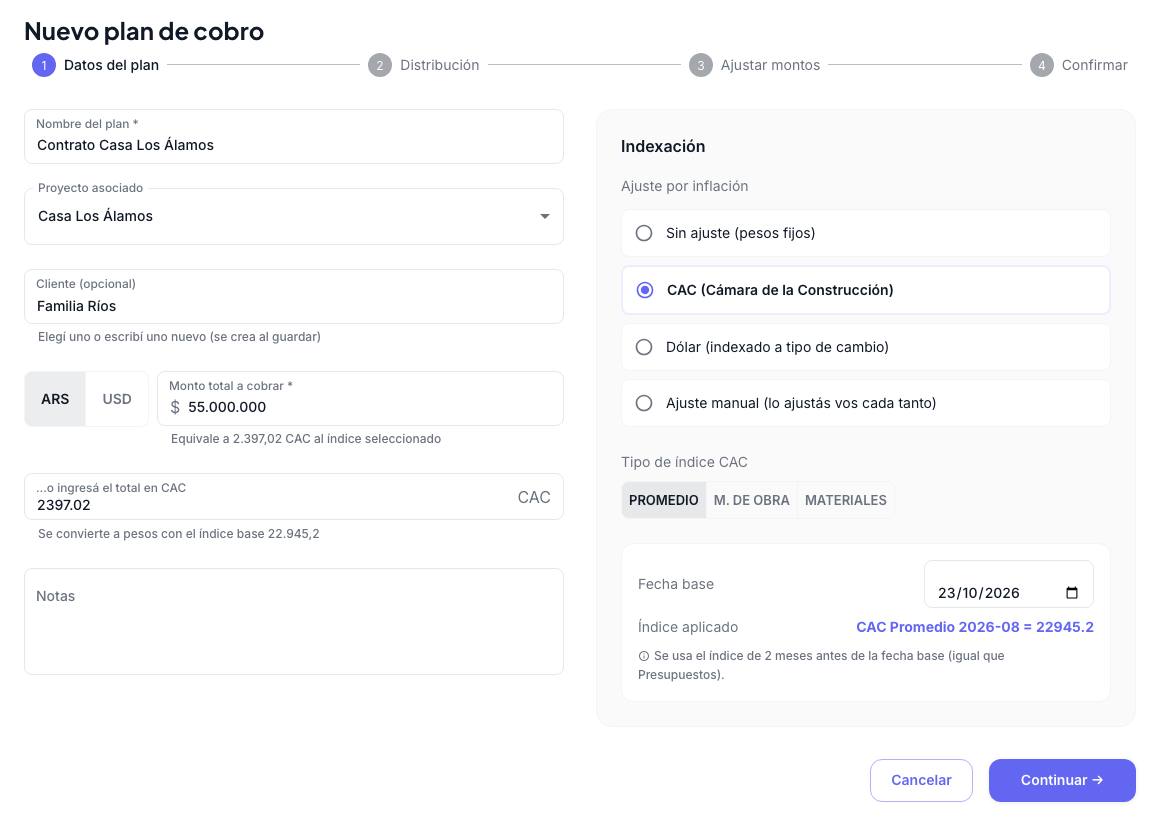
Task: Select CAC (Cámara de la Construcción) option
Action: 866,290
